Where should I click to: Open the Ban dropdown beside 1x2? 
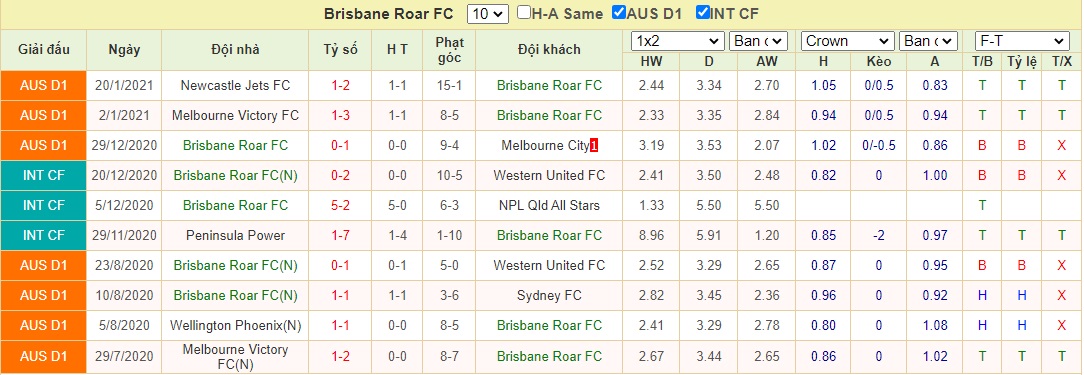pos(758,42)
